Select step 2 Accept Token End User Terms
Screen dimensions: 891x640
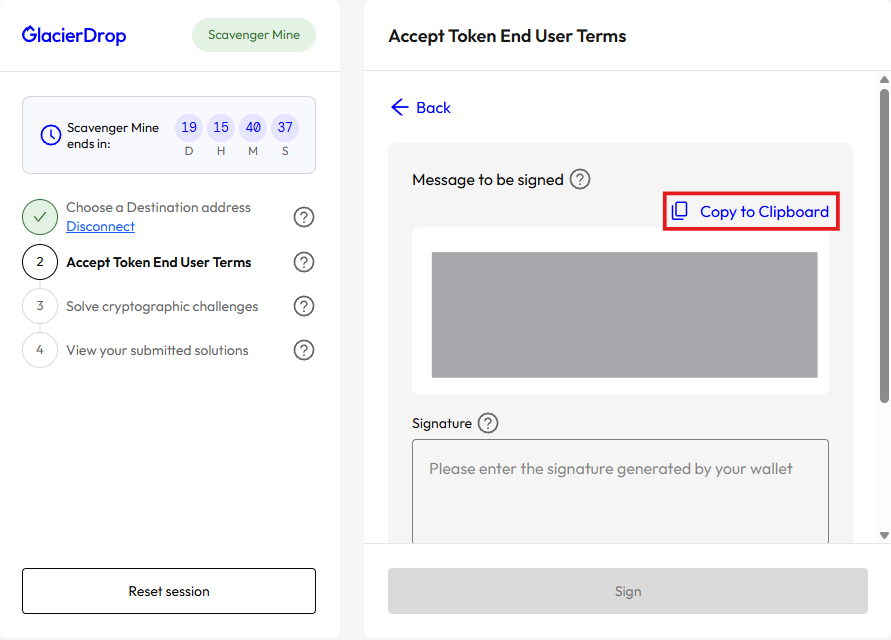tap(158, 262)
